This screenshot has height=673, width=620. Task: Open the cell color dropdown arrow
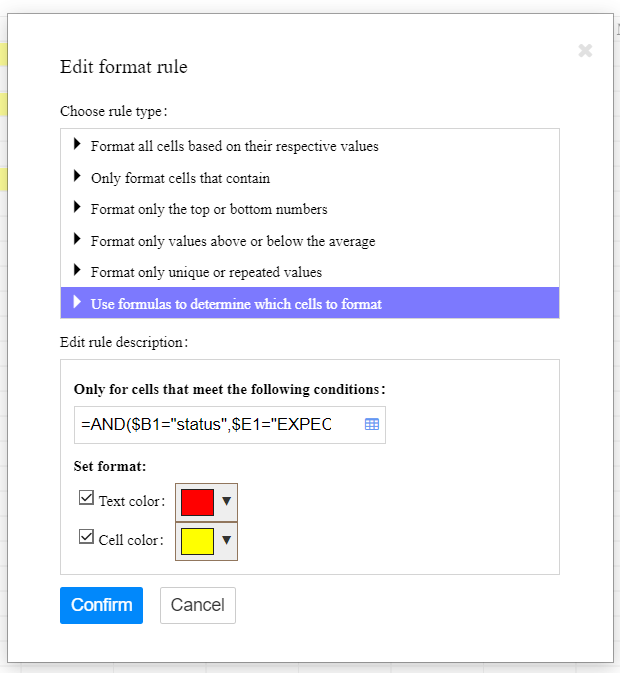(226, 541)
